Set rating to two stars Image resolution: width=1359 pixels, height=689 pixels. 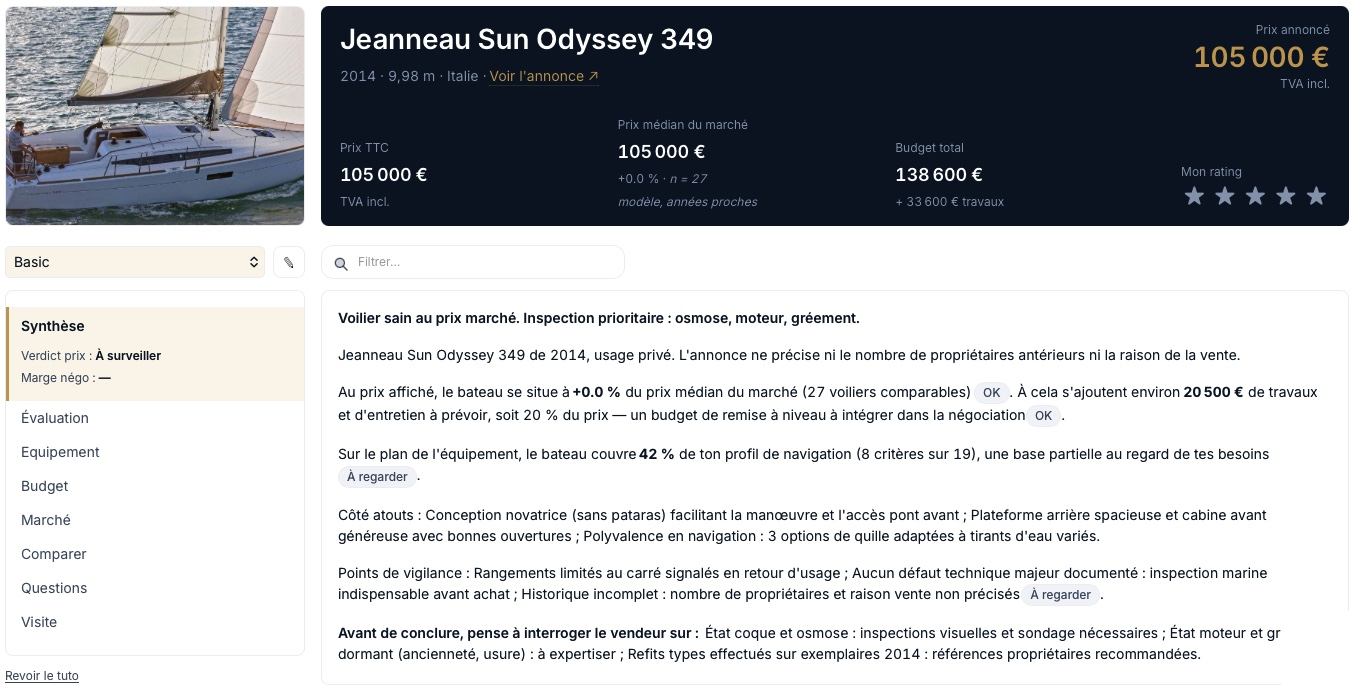click(x=1225, y=196)
